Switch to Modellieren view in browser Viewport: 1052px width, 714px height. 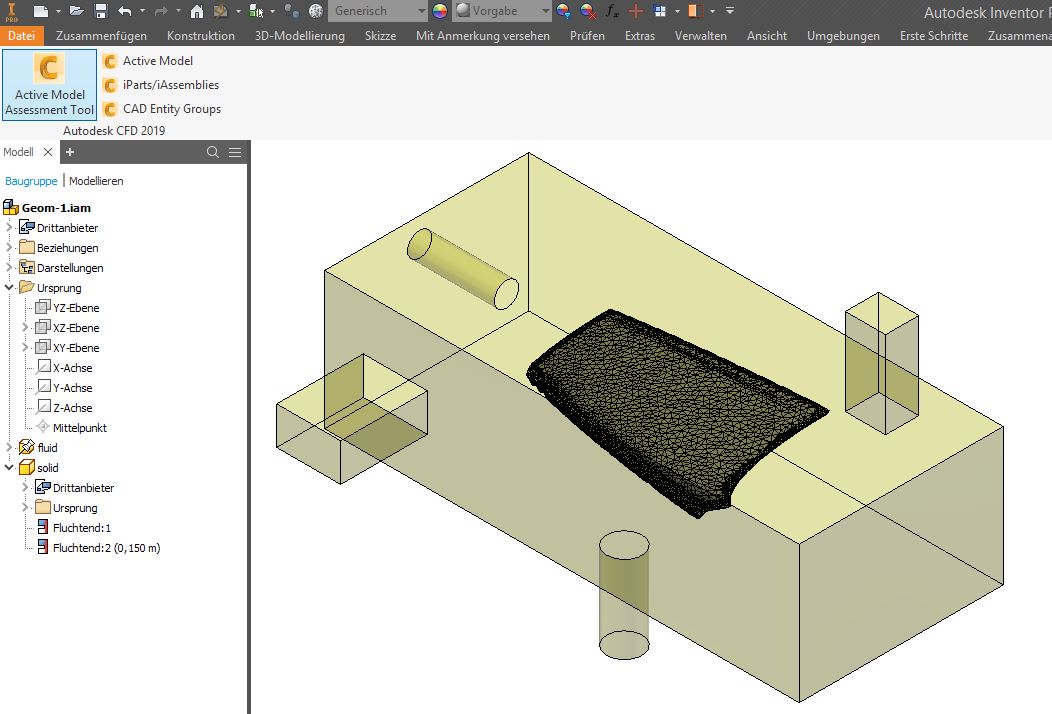click(96, 181)
